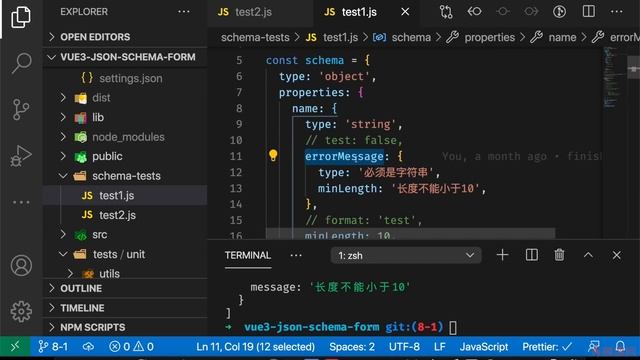Go to next change arrow icon

(531, 11)
